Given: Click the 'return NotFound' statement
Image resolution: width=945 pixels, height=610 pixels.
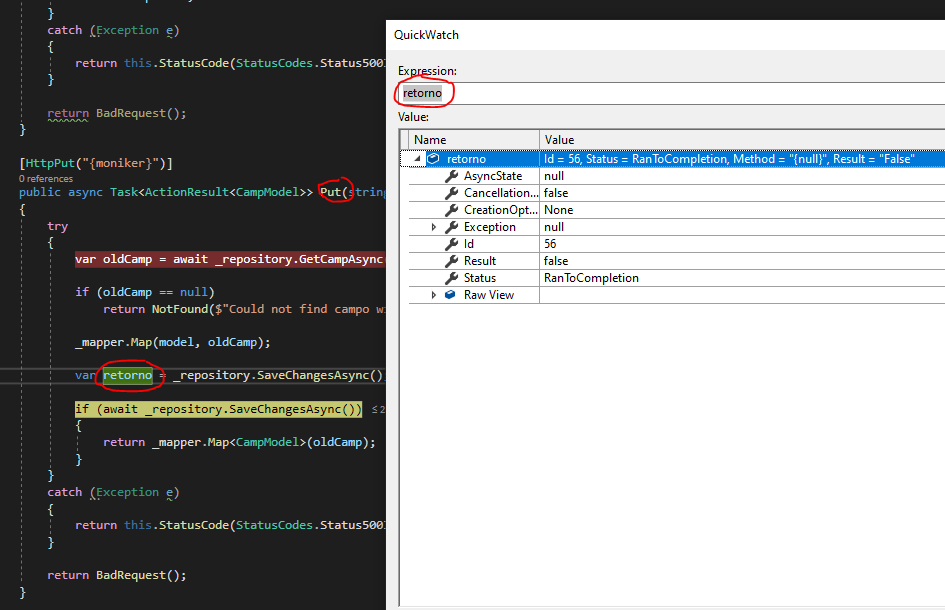Looking at the screenshot, I should click(244, 309).
